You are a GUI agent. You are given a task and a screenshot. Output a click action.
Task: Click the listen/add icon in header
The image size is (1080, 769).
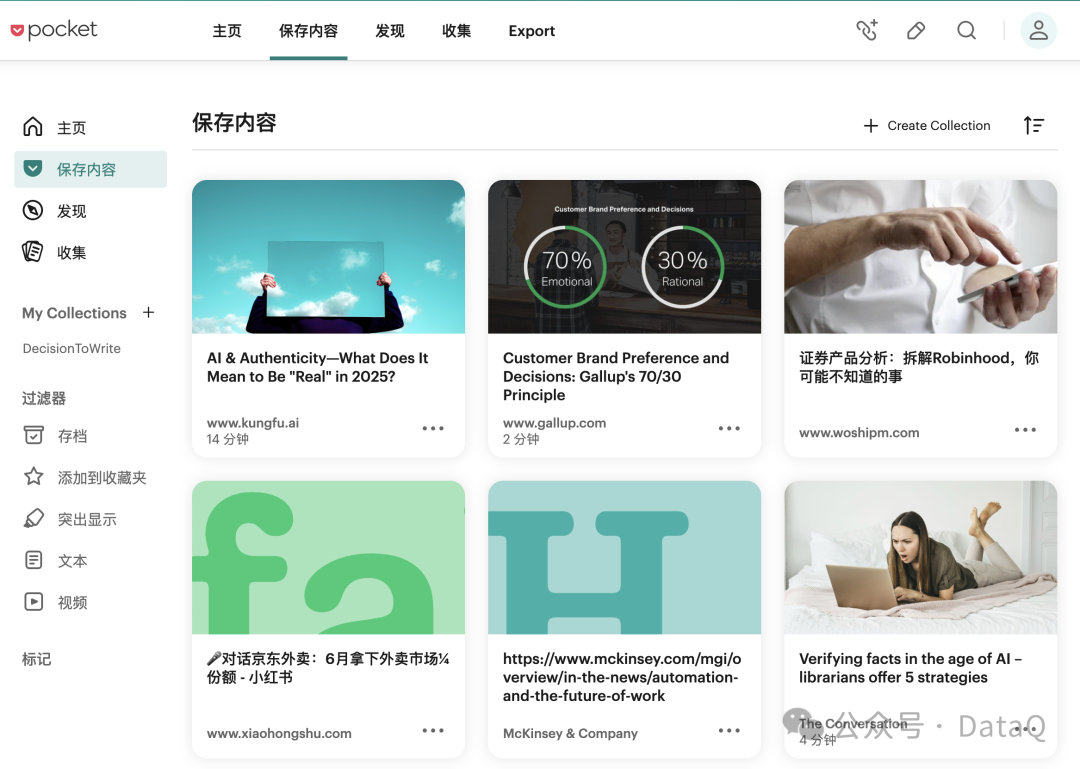[x=867, y=30]
